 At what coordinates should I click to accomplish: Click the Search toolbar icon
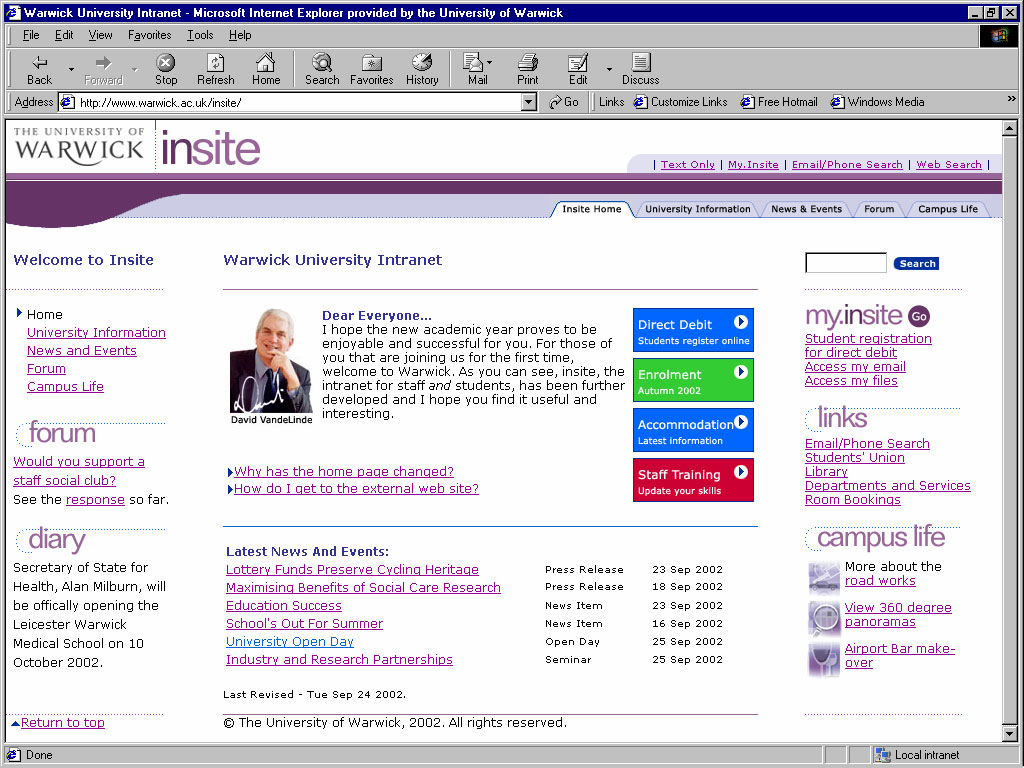click(322, 69)
